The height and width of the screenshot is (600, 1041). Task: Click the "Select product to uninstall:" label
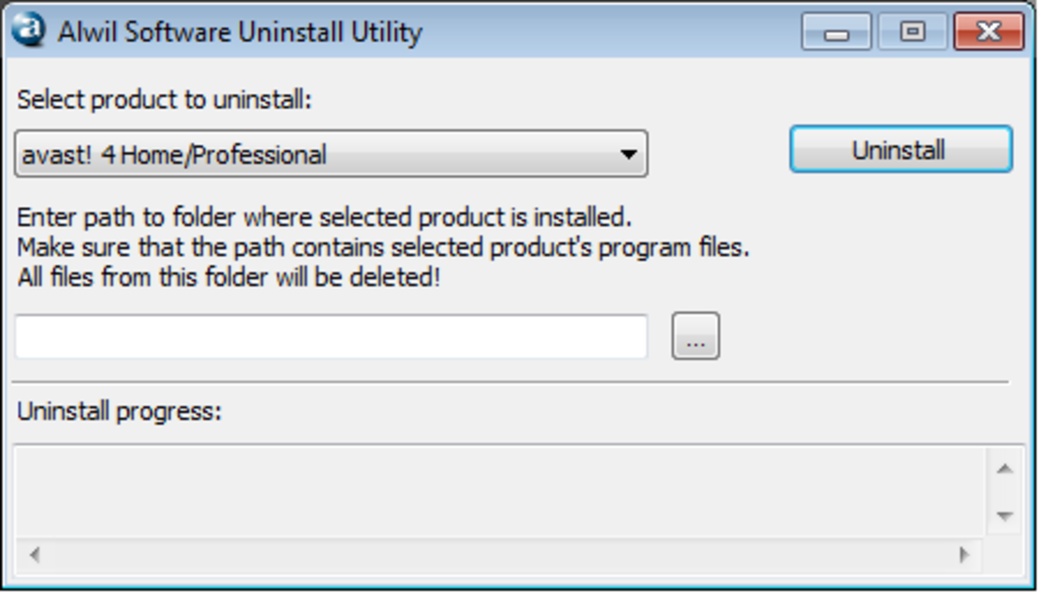(x=165, y=100)
